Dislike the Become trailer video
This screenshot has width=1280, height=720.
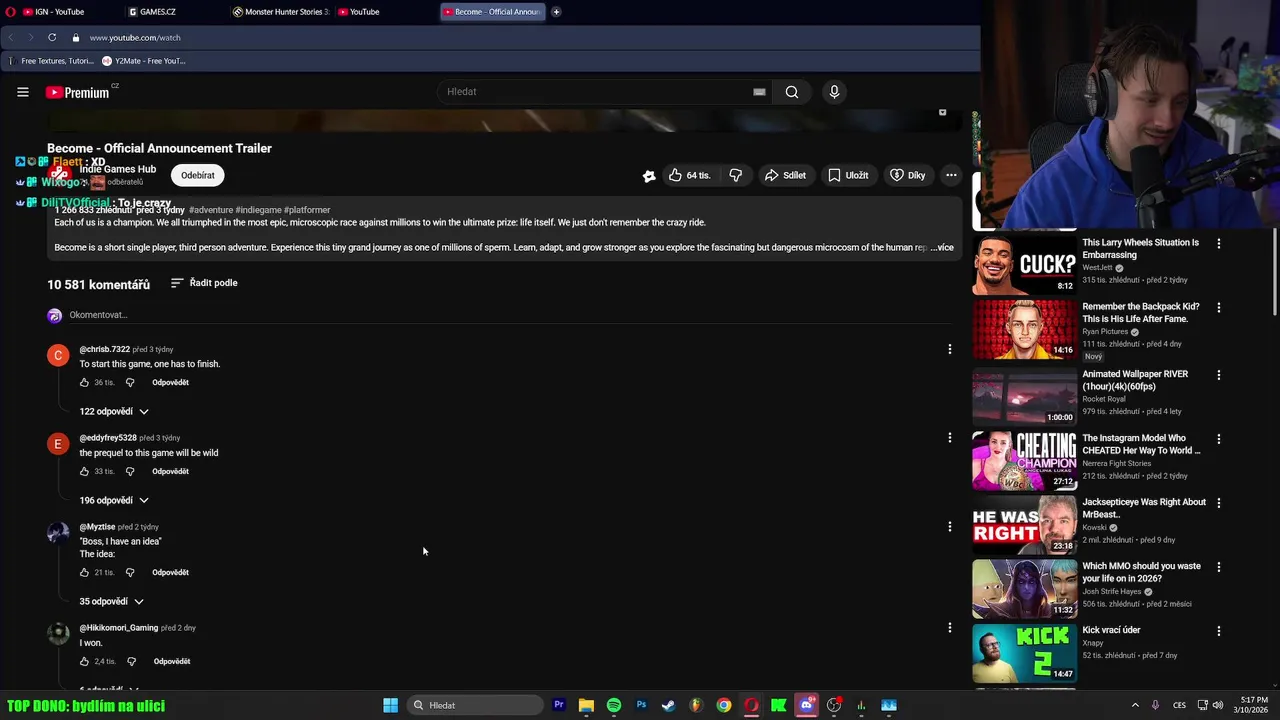pyautogui.click(x=736, y=175)
